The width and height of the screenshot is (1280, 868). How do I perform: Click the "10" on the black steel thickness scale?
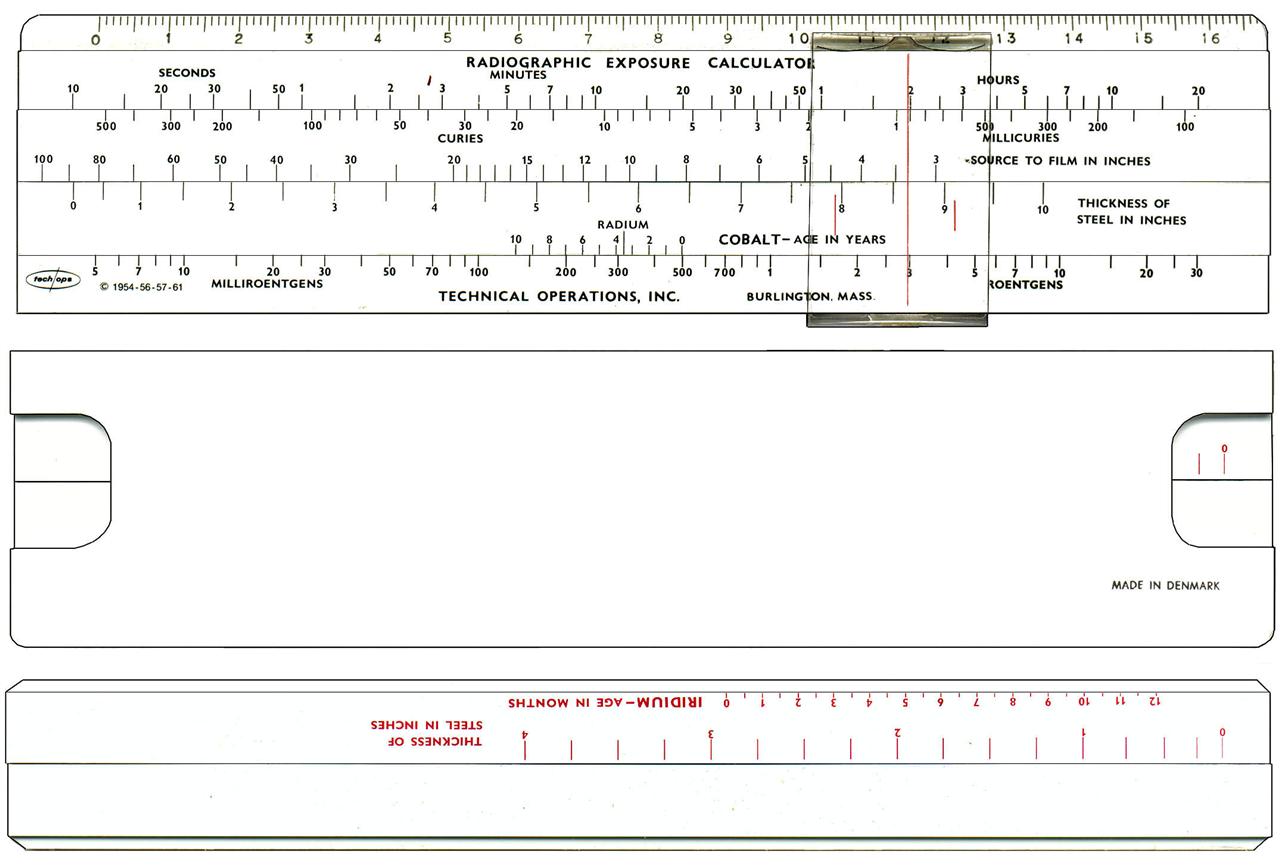1042,210
